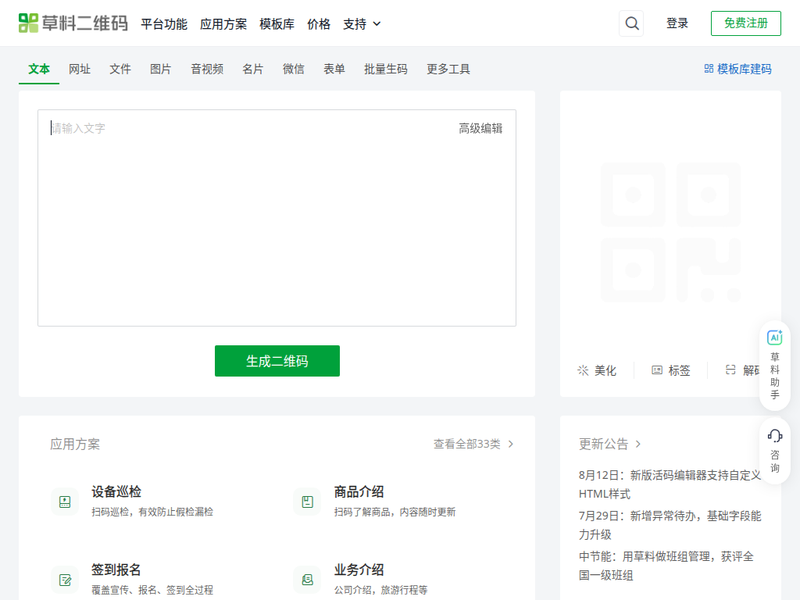Switch to the 表单 tab
Screen dimensions: 800x600
click(334, 69)
